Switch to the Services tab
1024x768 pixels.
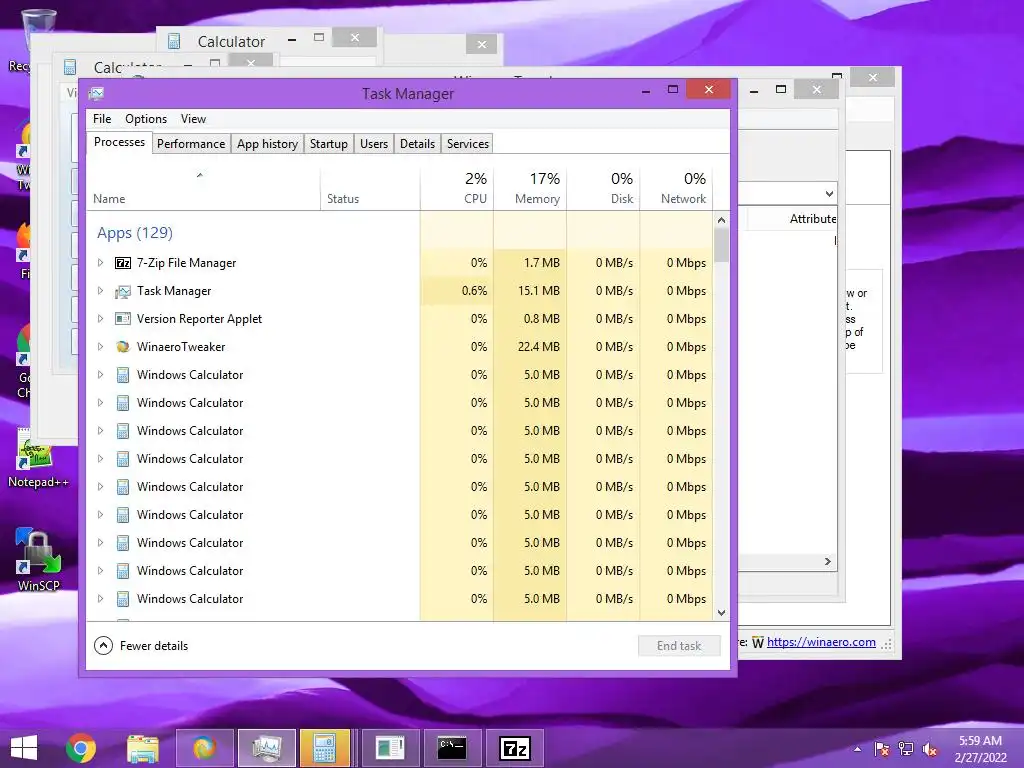coord(468,144)
